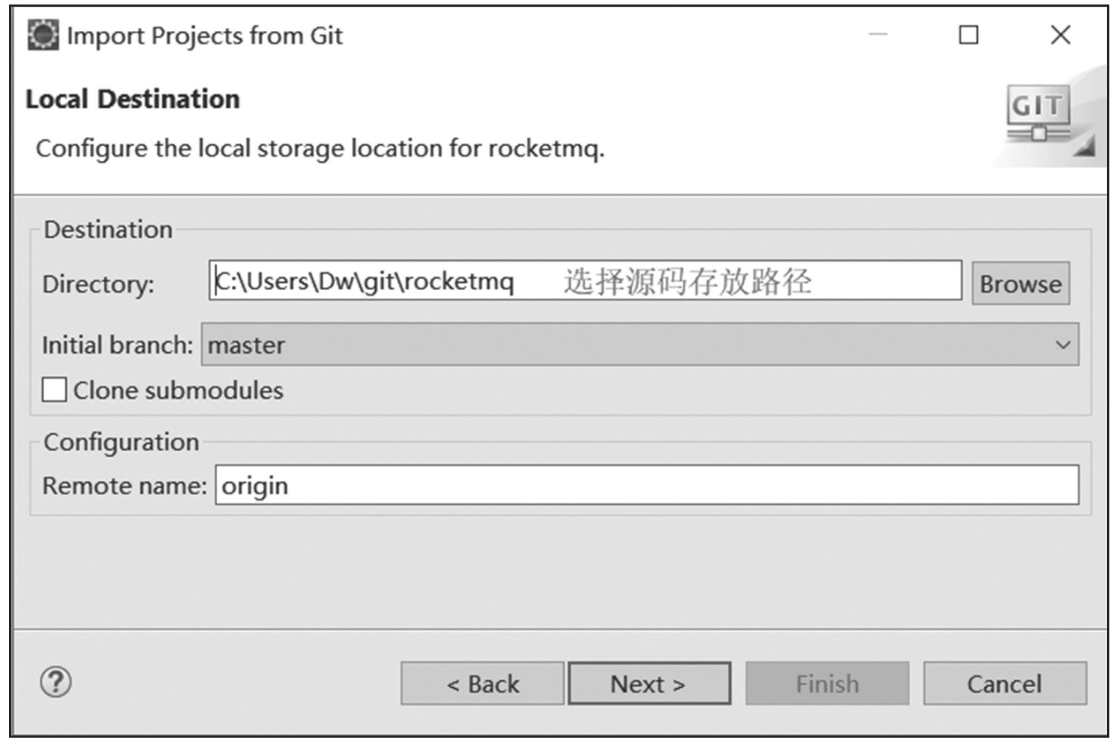1118x743 pixels.
Task: Maximize the Import Projects window
Action: point(968,34)
